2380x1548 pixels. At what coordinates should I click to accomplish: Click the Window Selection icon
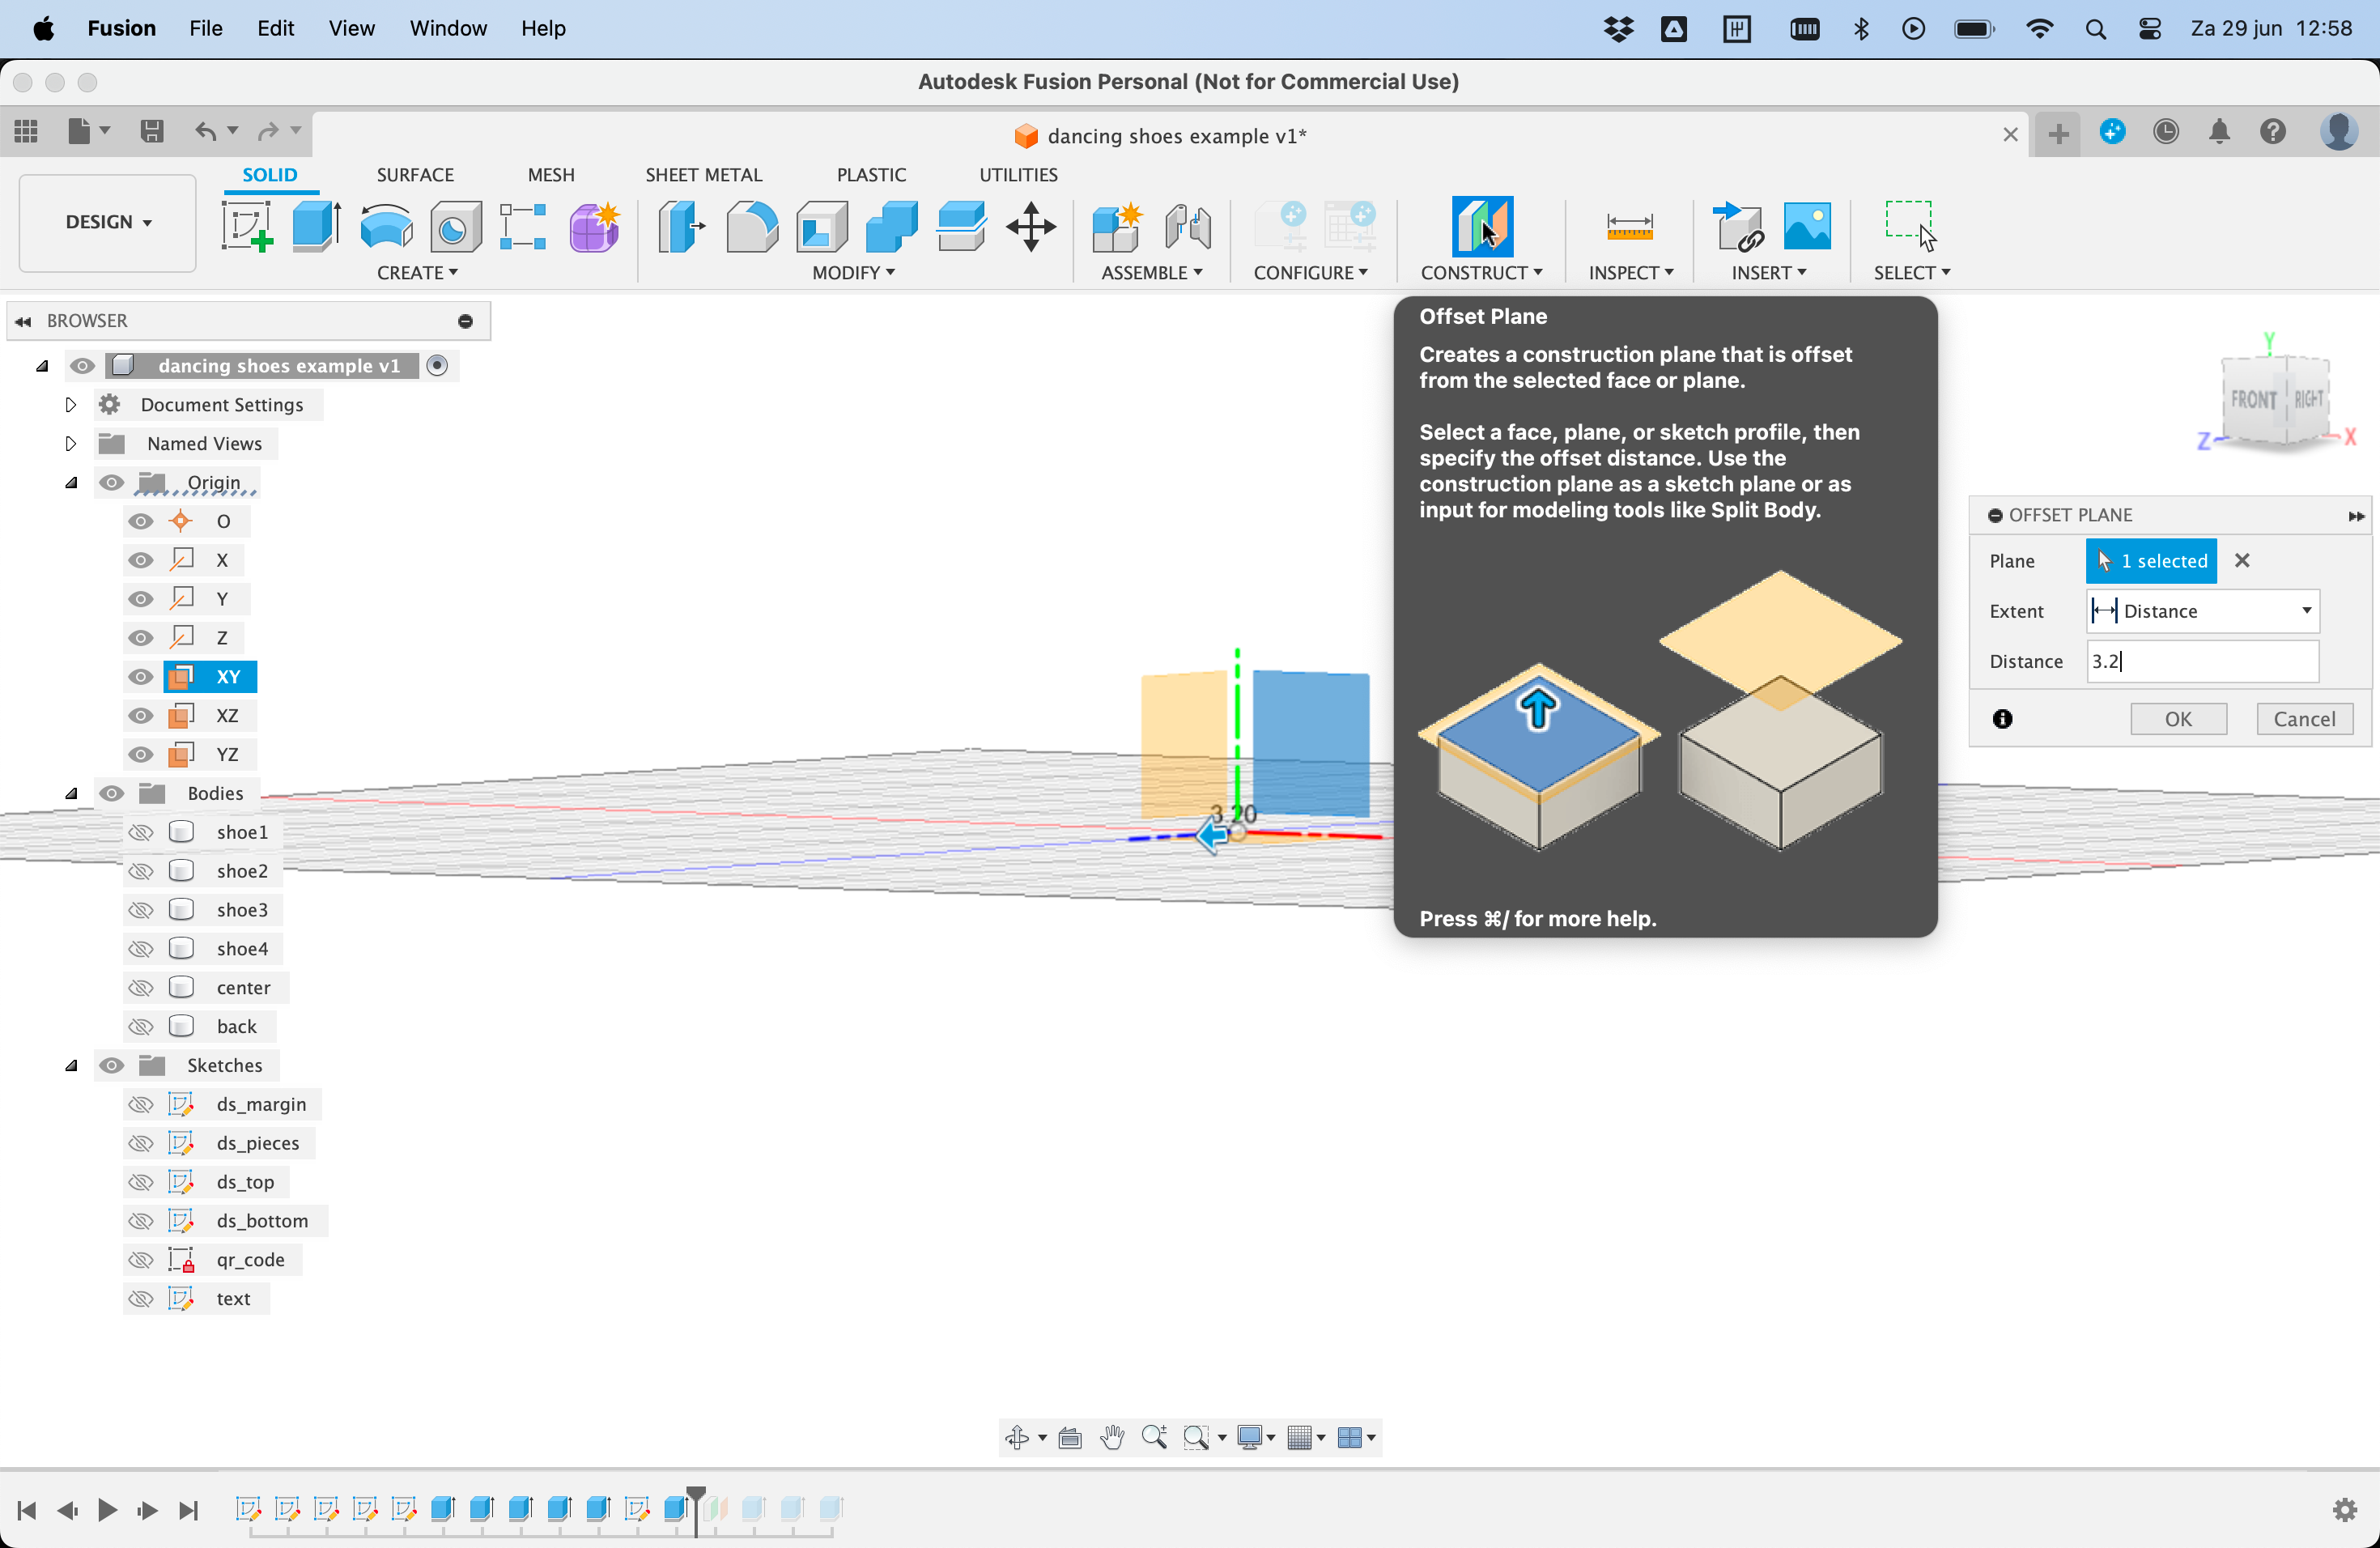1910,226
